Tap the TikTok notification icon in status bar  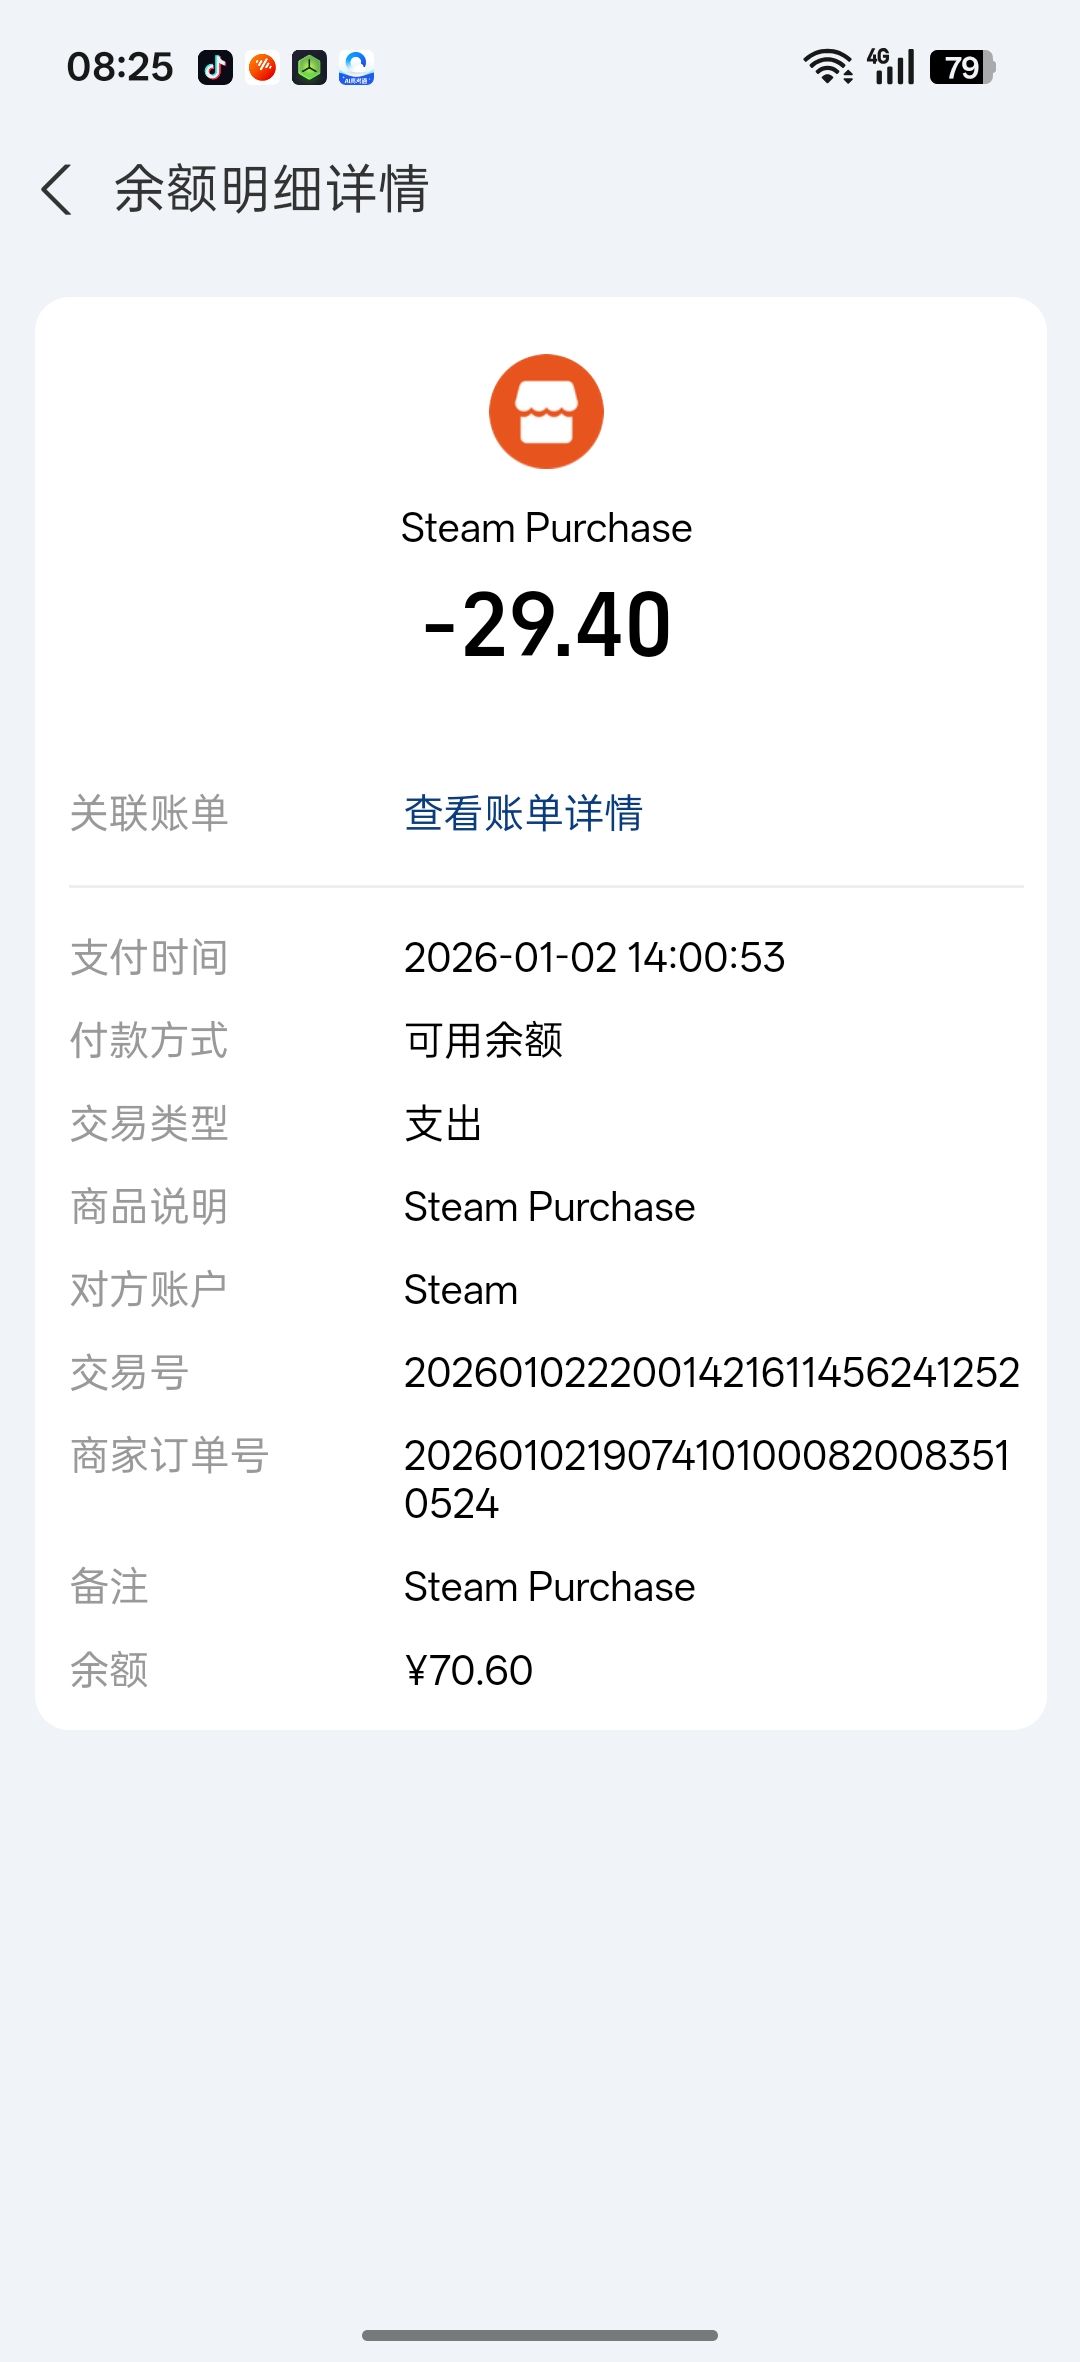[215, 68]
